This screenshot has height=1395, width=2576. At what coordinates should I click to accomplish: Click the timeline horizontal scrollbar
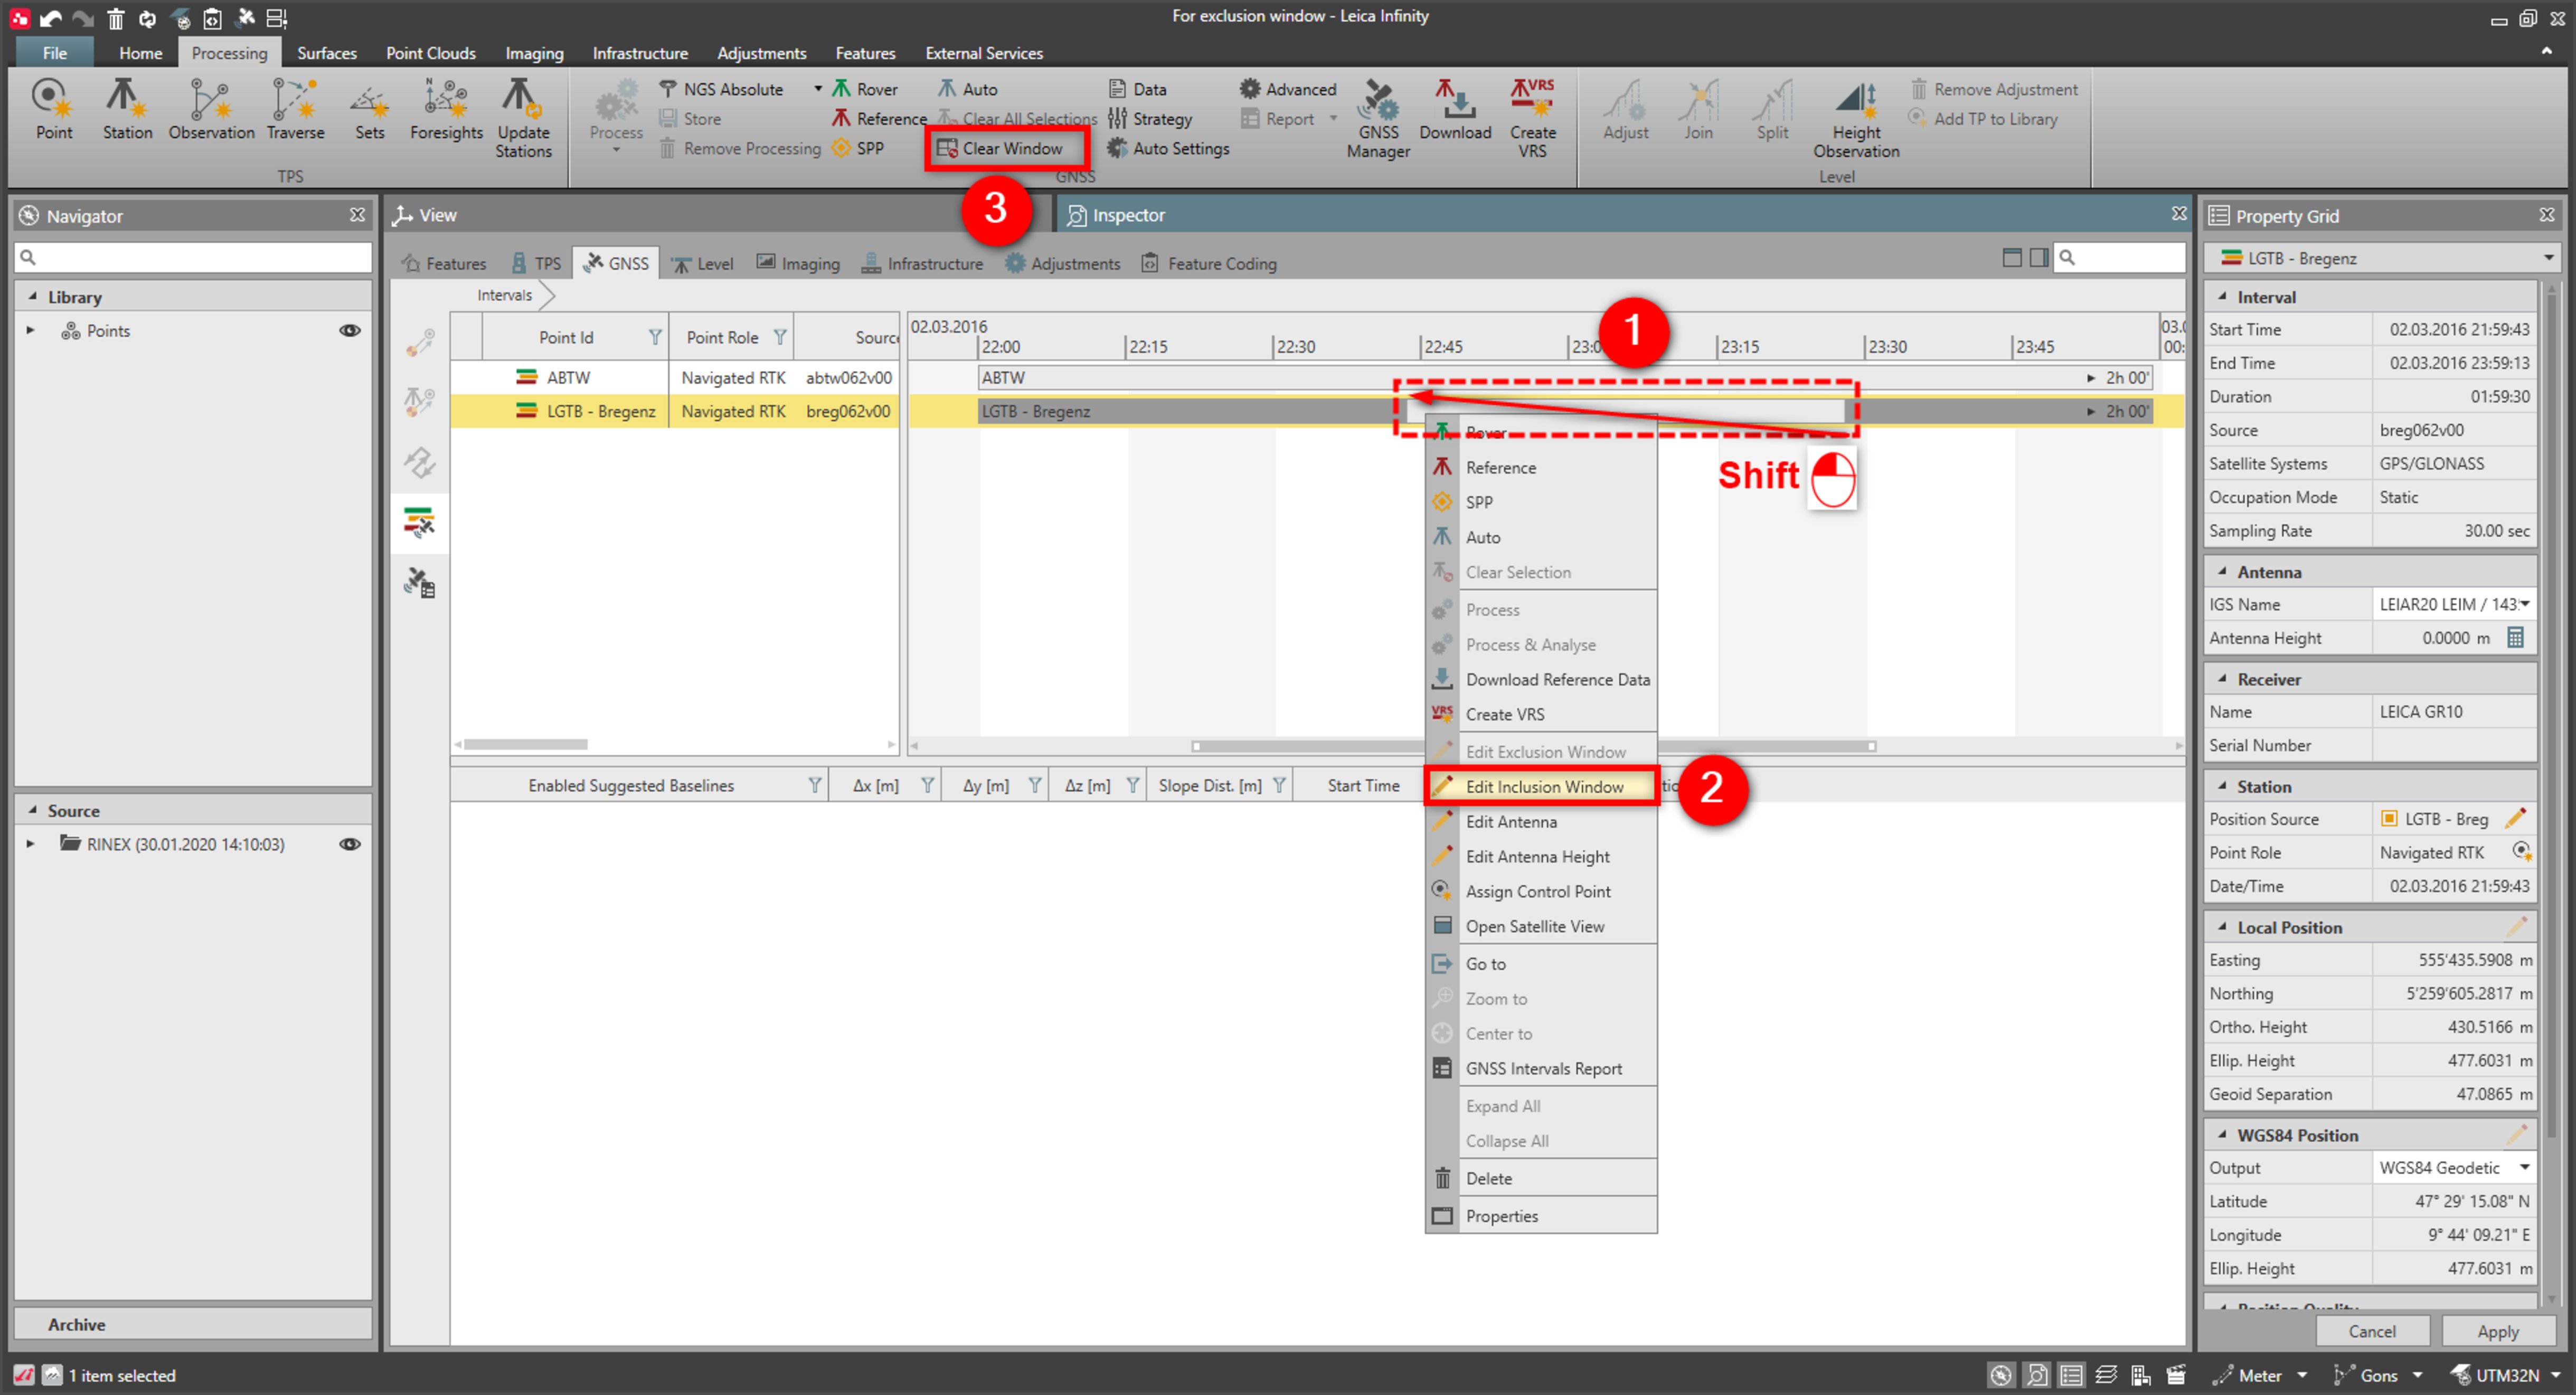point(1533,746)
